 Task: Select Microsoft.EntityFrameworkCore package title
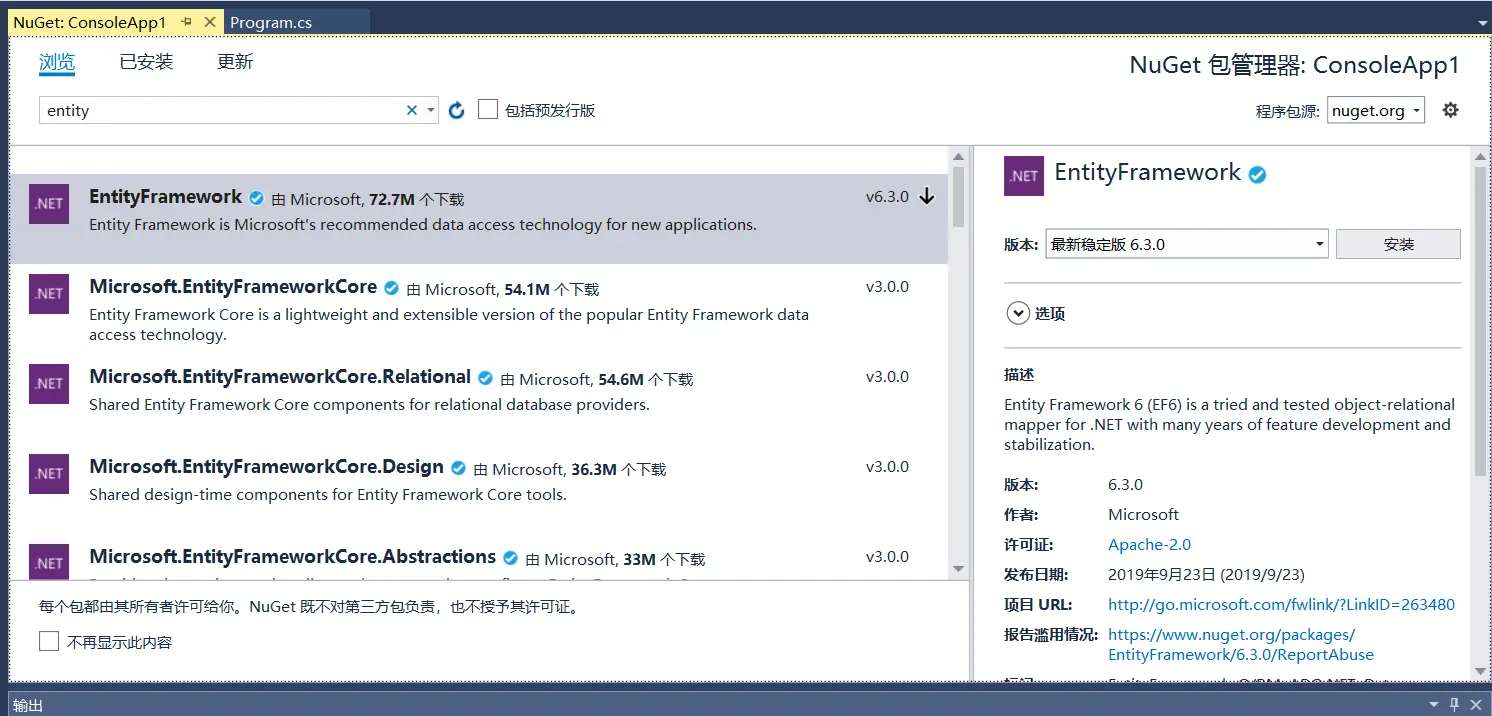pyautogui.click(x=233, y=287)
